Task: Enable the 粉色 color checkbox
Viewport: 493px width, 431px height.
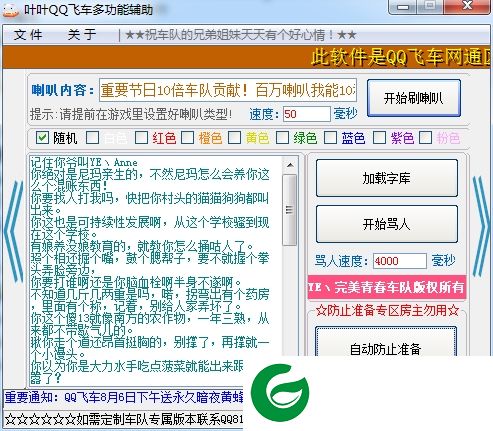Action: pyautogui.click(x=425, y=137)
